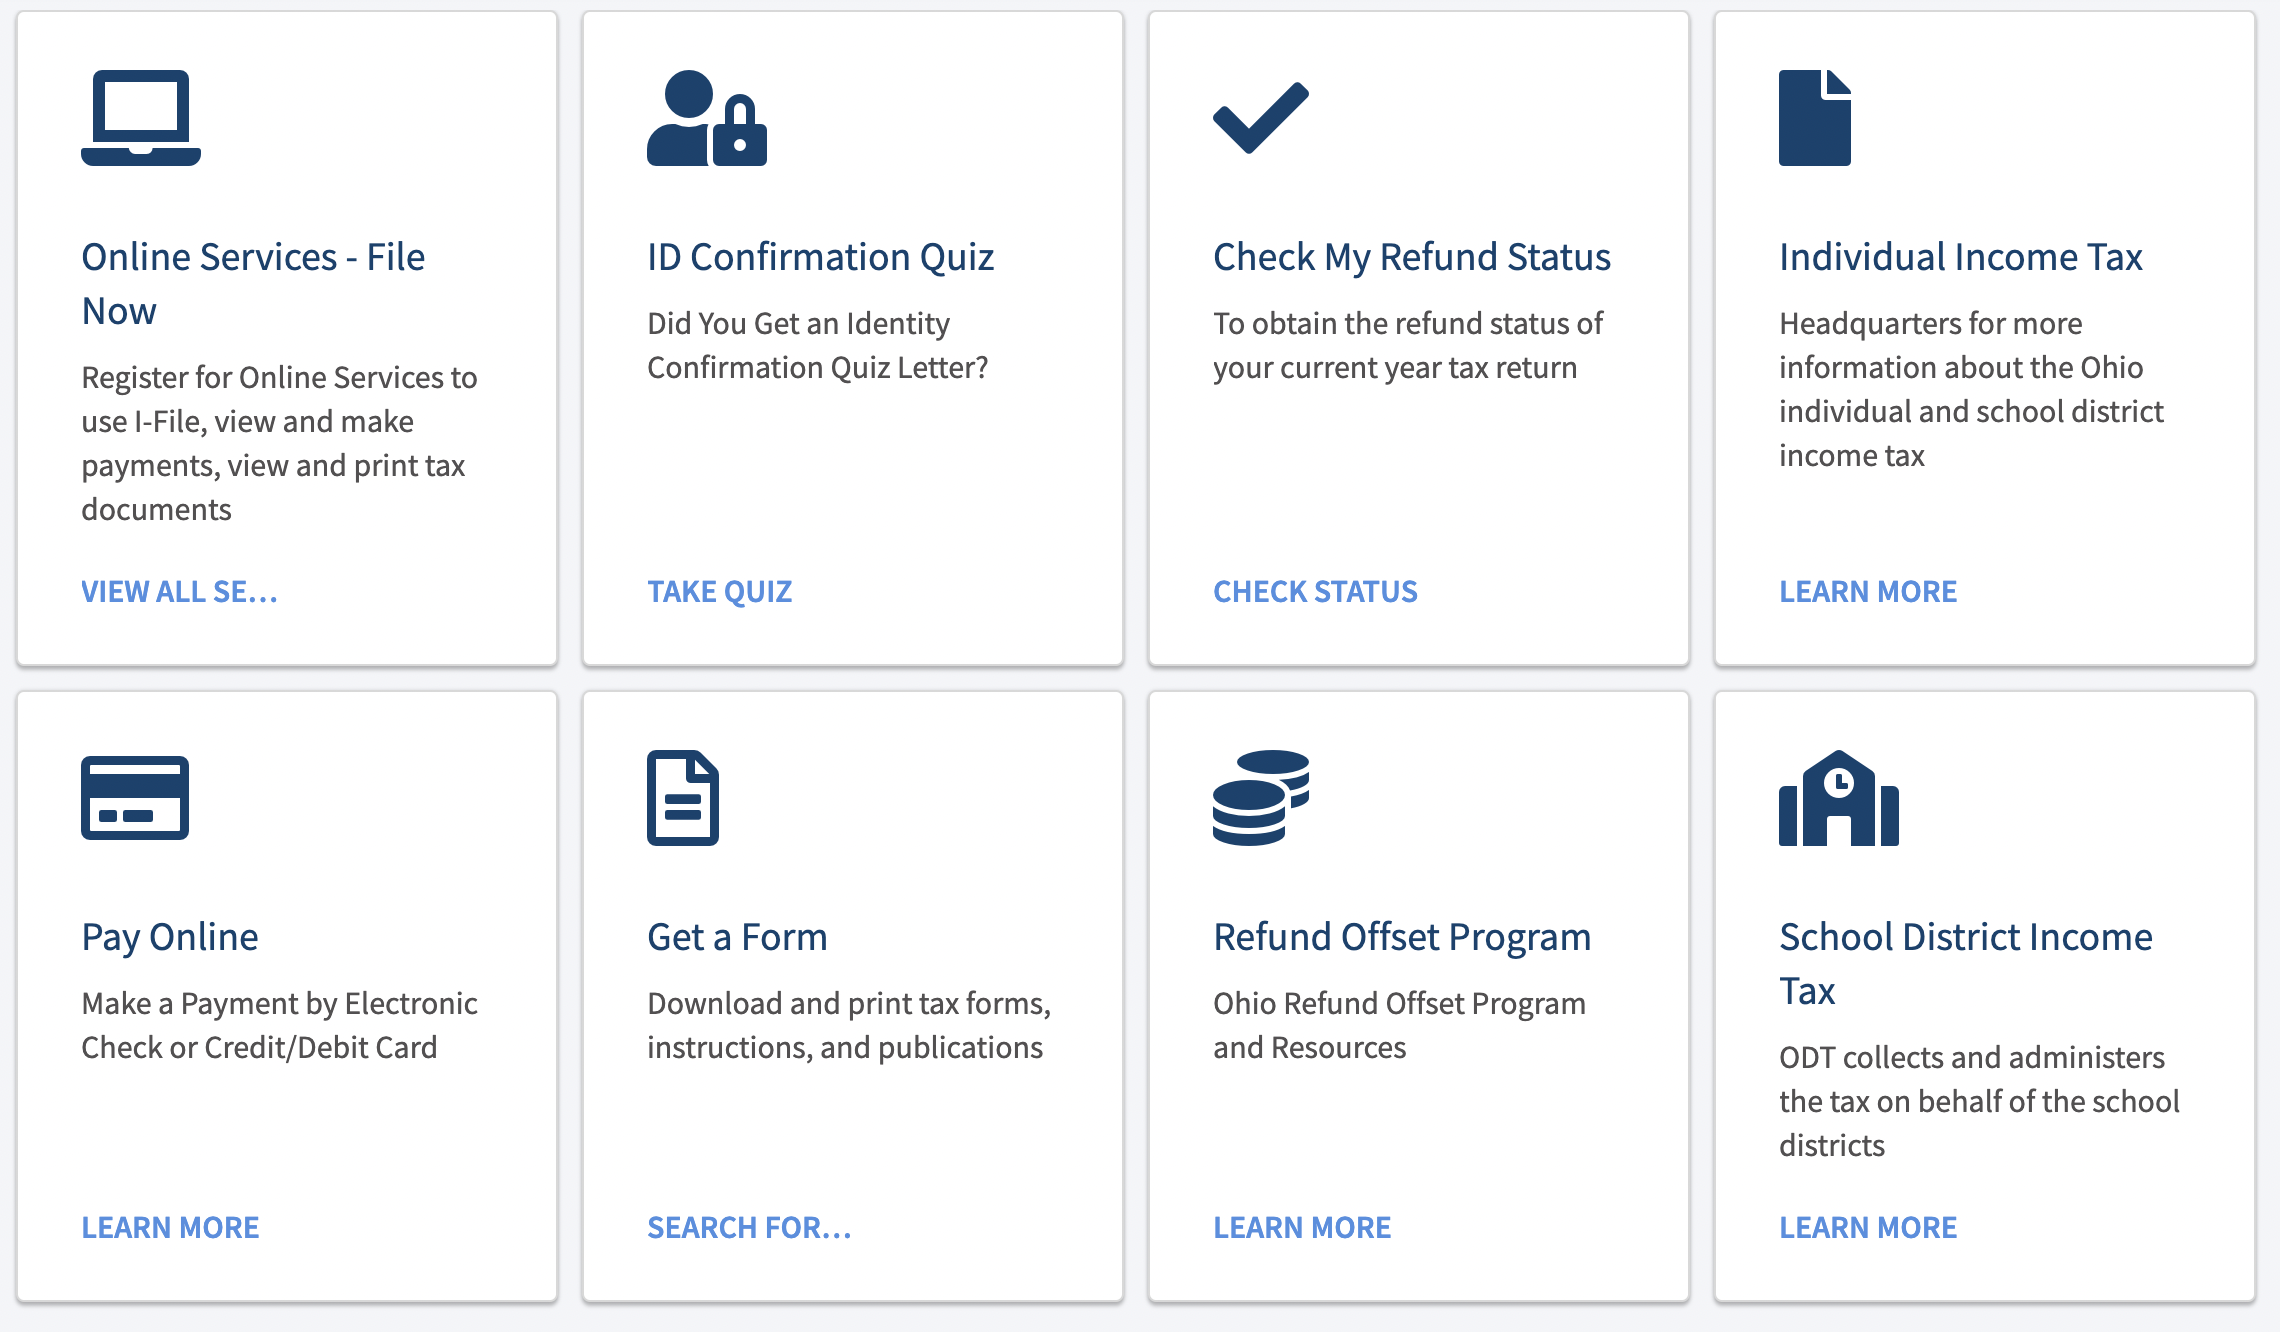This screenshot has height=1332, width=2280.
Task: Click the school building icon
Action: [x=1839, y=798]
